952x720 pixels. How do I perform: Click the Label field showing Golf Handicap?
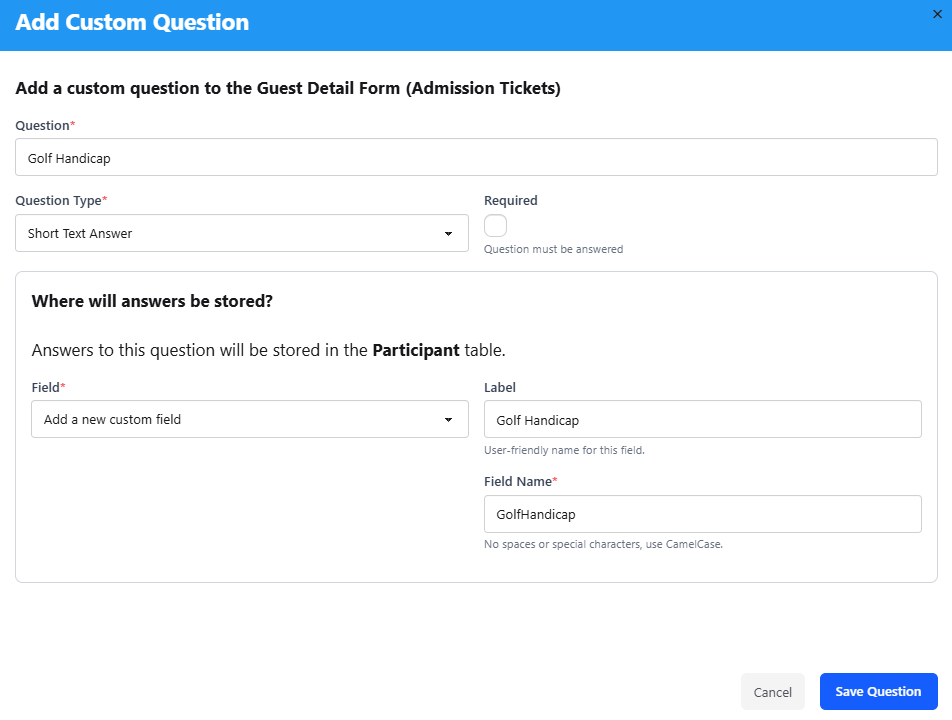point(702,419)
